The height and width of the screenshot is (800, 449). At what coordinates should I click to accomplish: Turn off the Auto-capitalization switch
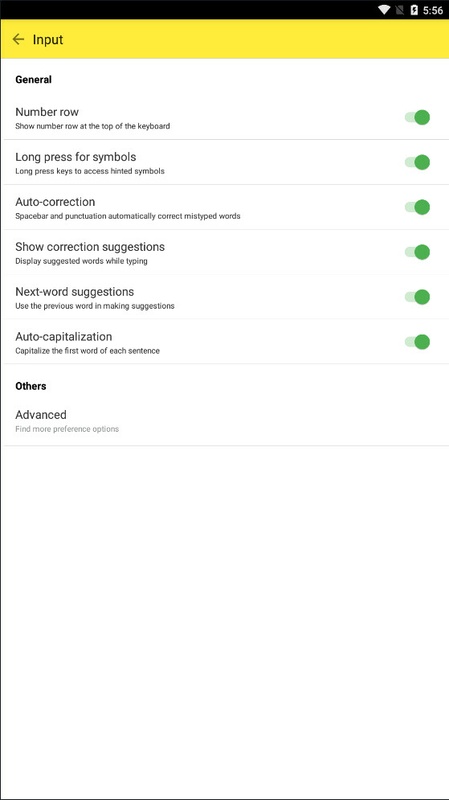tap(417, 342)
